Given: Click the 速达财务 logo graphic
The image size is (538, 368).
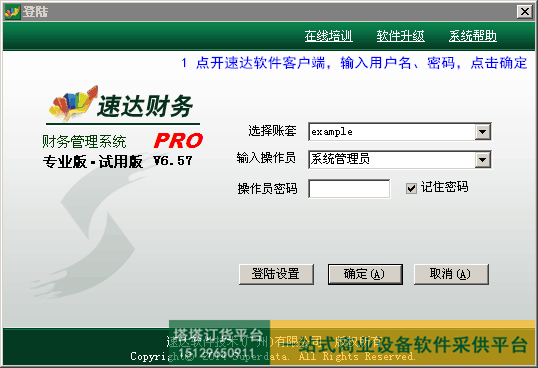Looking at the screenshot, I should (x=122, y=104).
